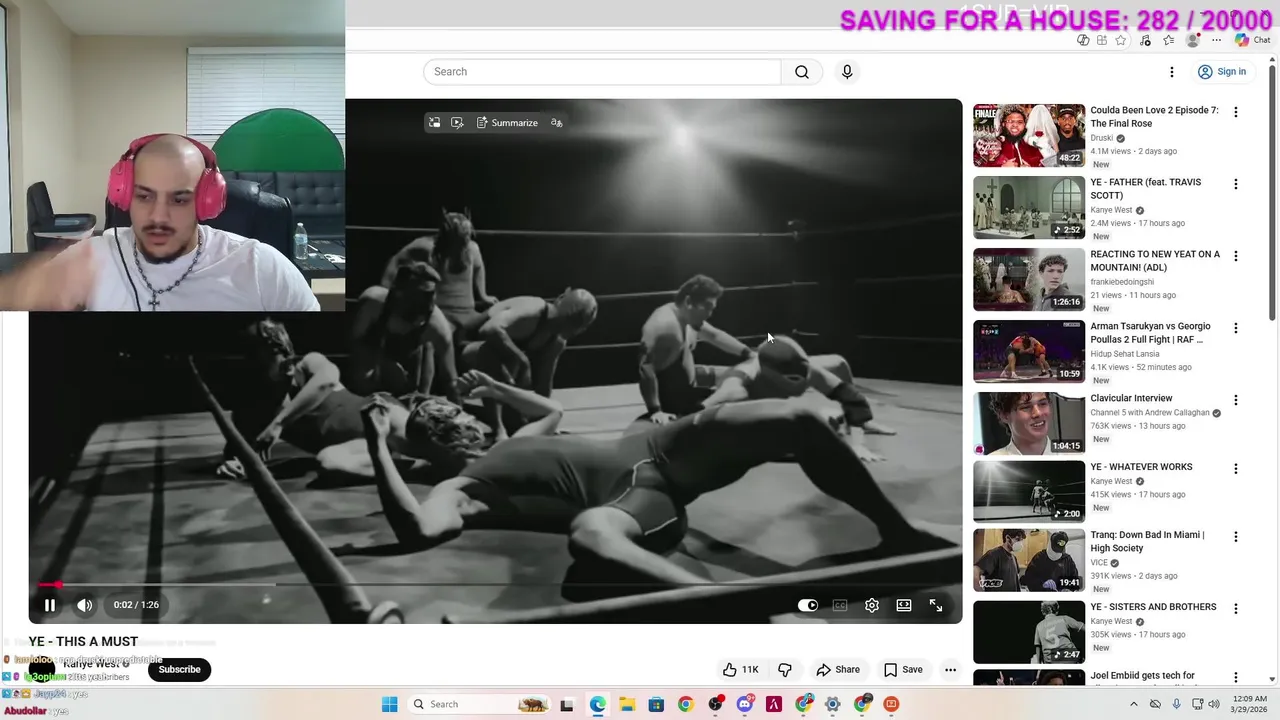Open options menu for Coulda Been Love 2
Viewport: 1280px width, 720px height.
pyautogui.click(x=1236, y=112)
